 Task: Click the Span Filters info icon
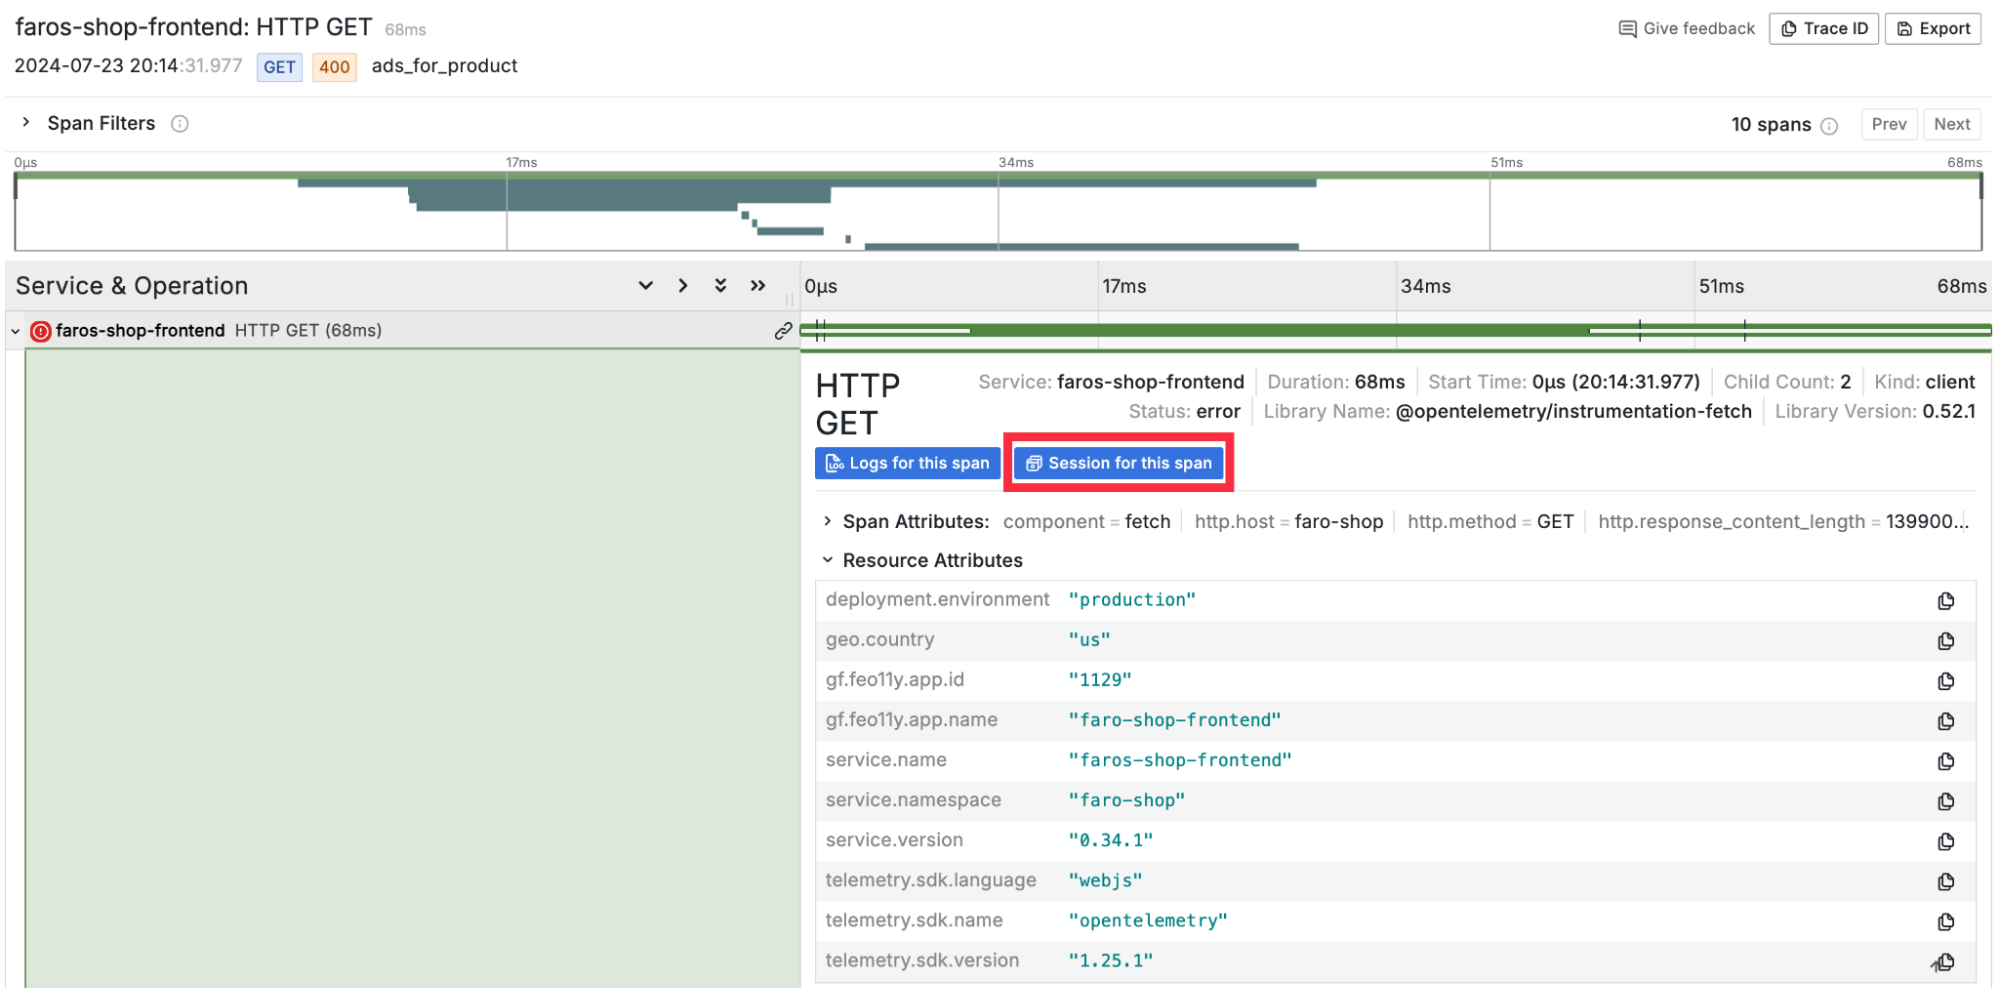180,124
